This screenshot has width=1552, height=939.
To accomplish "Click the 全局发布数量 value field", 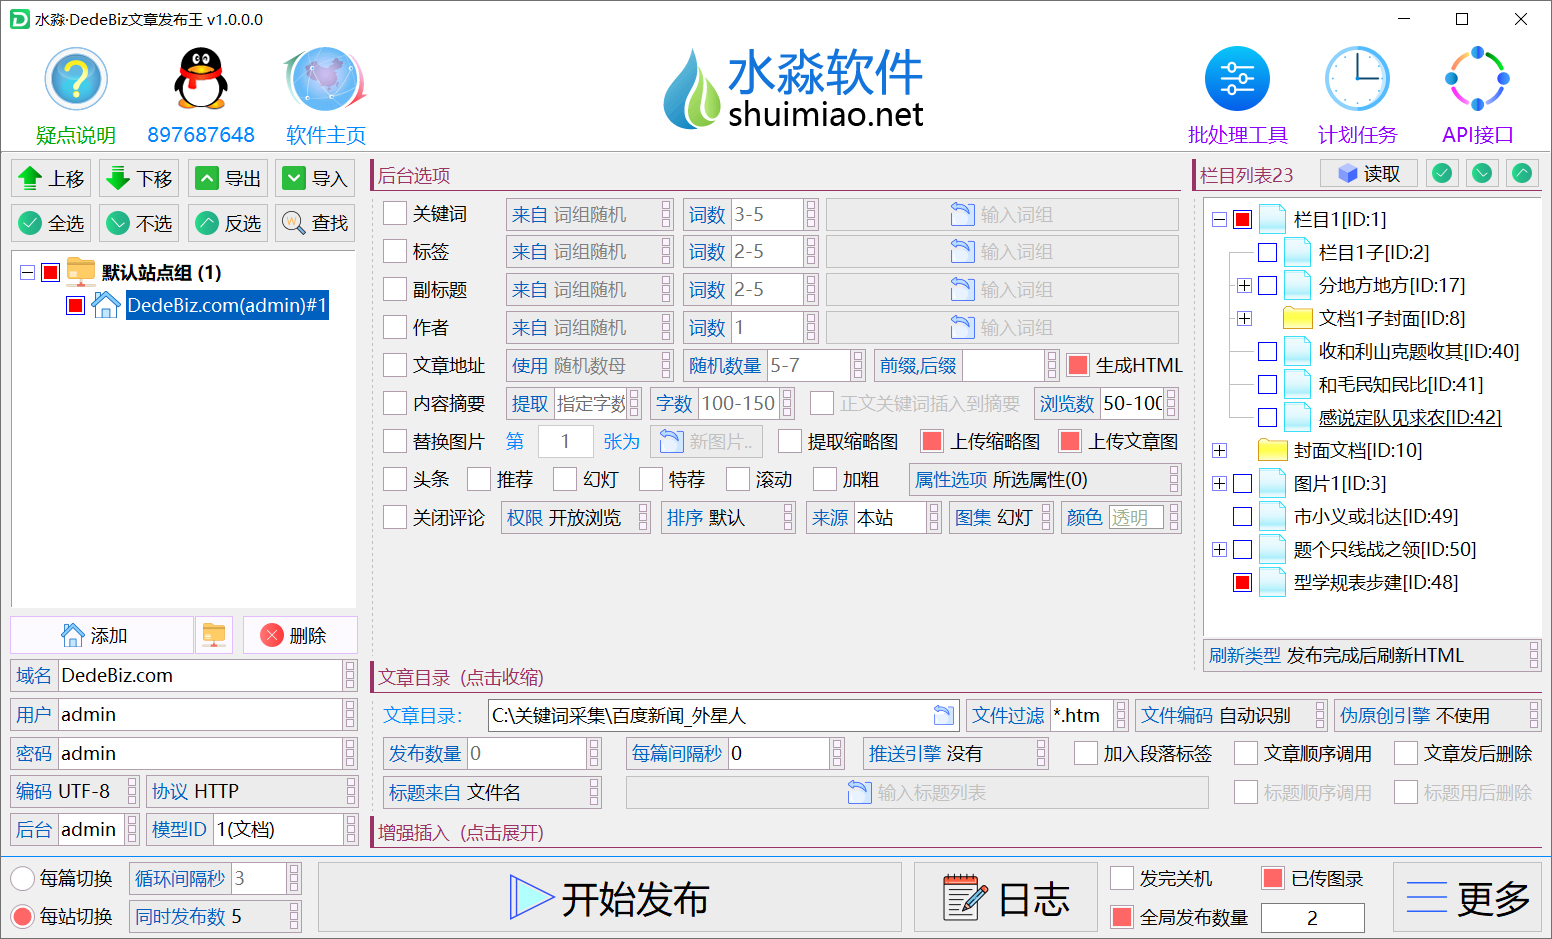I will (1313, 918).
